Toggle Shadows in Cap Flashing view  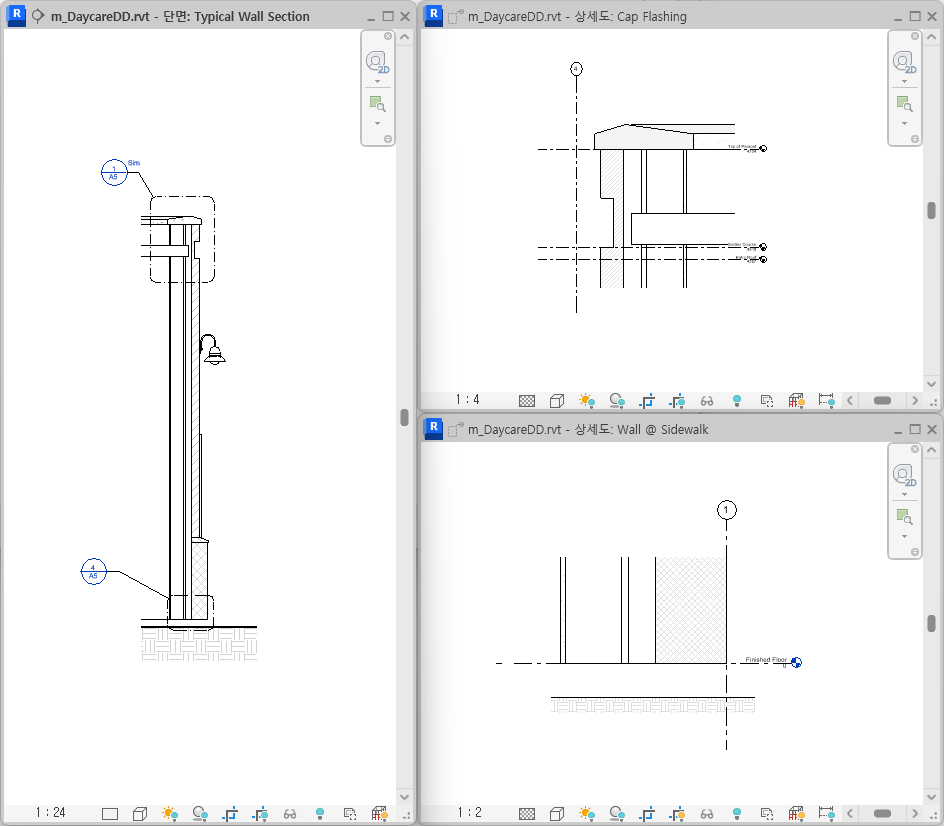point(617,401)
